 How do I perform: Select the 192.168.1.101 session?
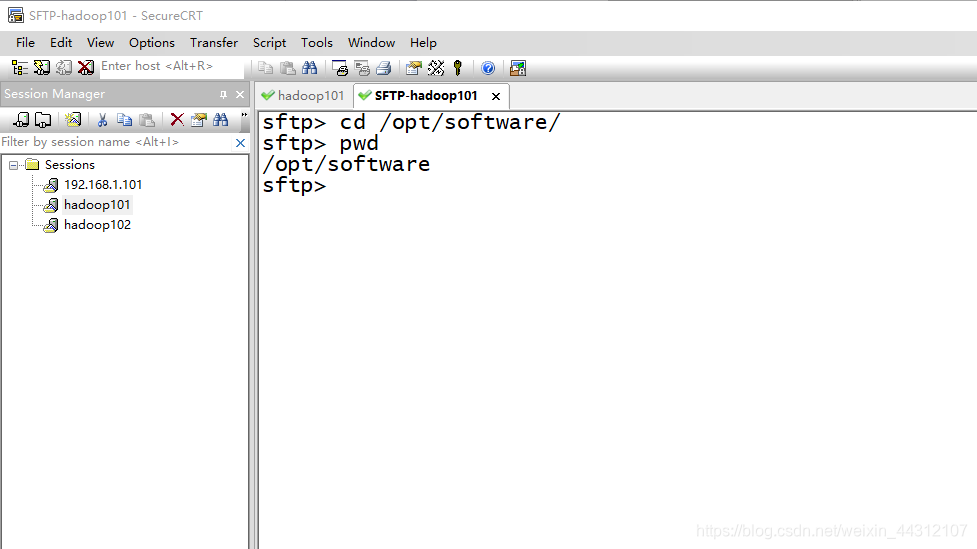coord(103,184)
